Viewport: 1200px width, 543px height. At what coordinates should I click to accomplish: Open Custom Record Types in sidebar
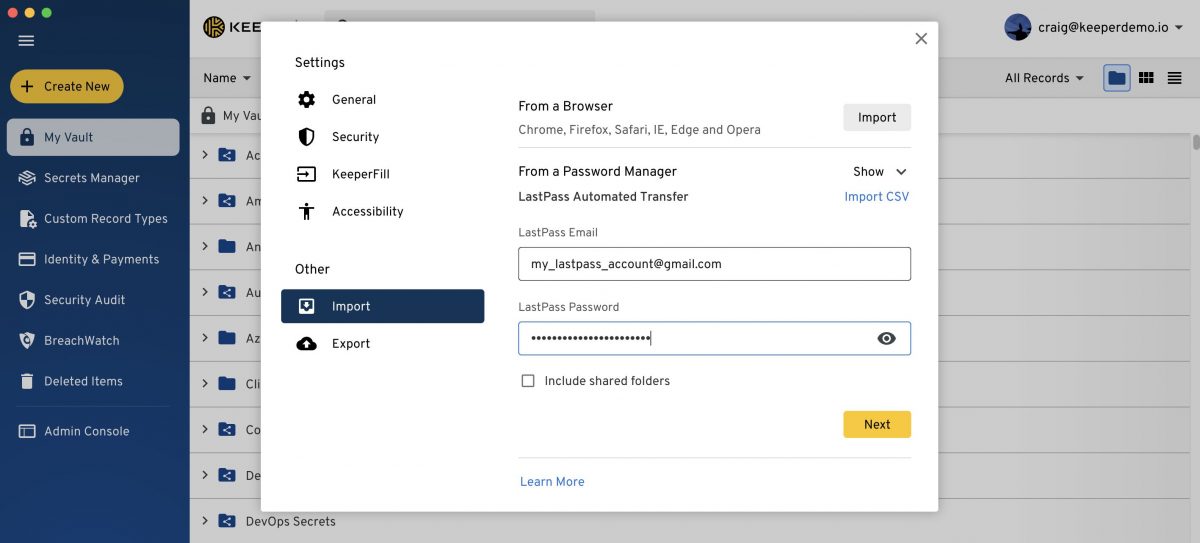tap(105, 219)
